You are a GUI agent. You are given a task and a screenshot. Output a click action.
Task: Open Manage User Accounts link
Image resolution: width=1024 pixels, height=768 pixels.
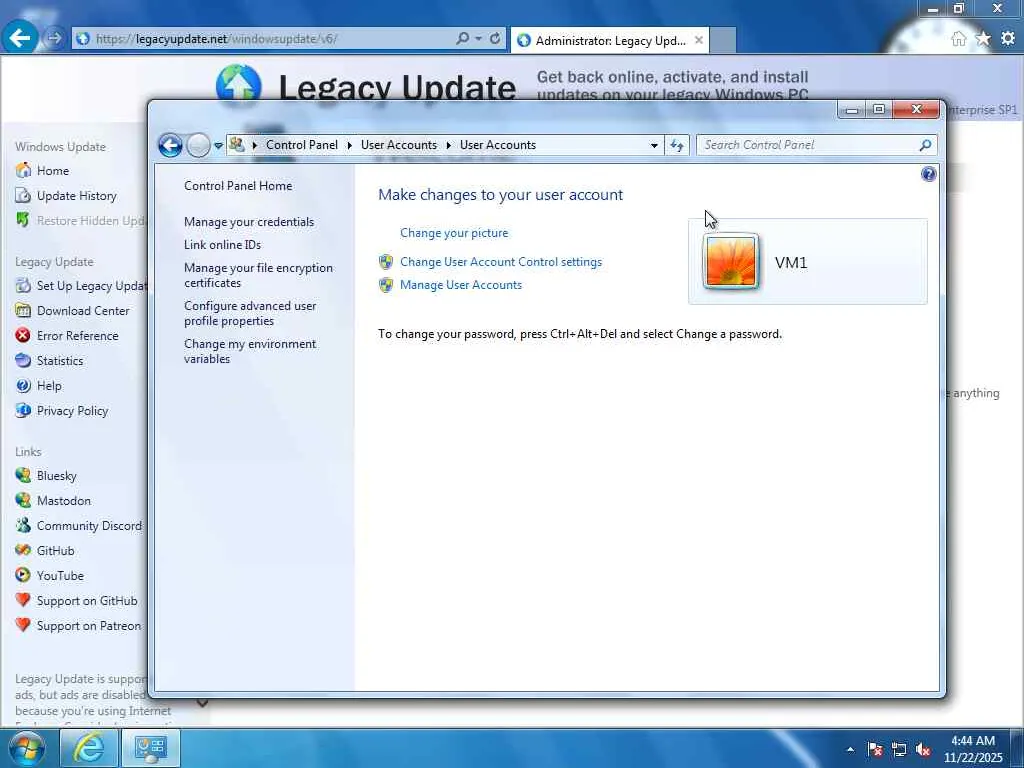pyautogui.click(x=460, y=285)
